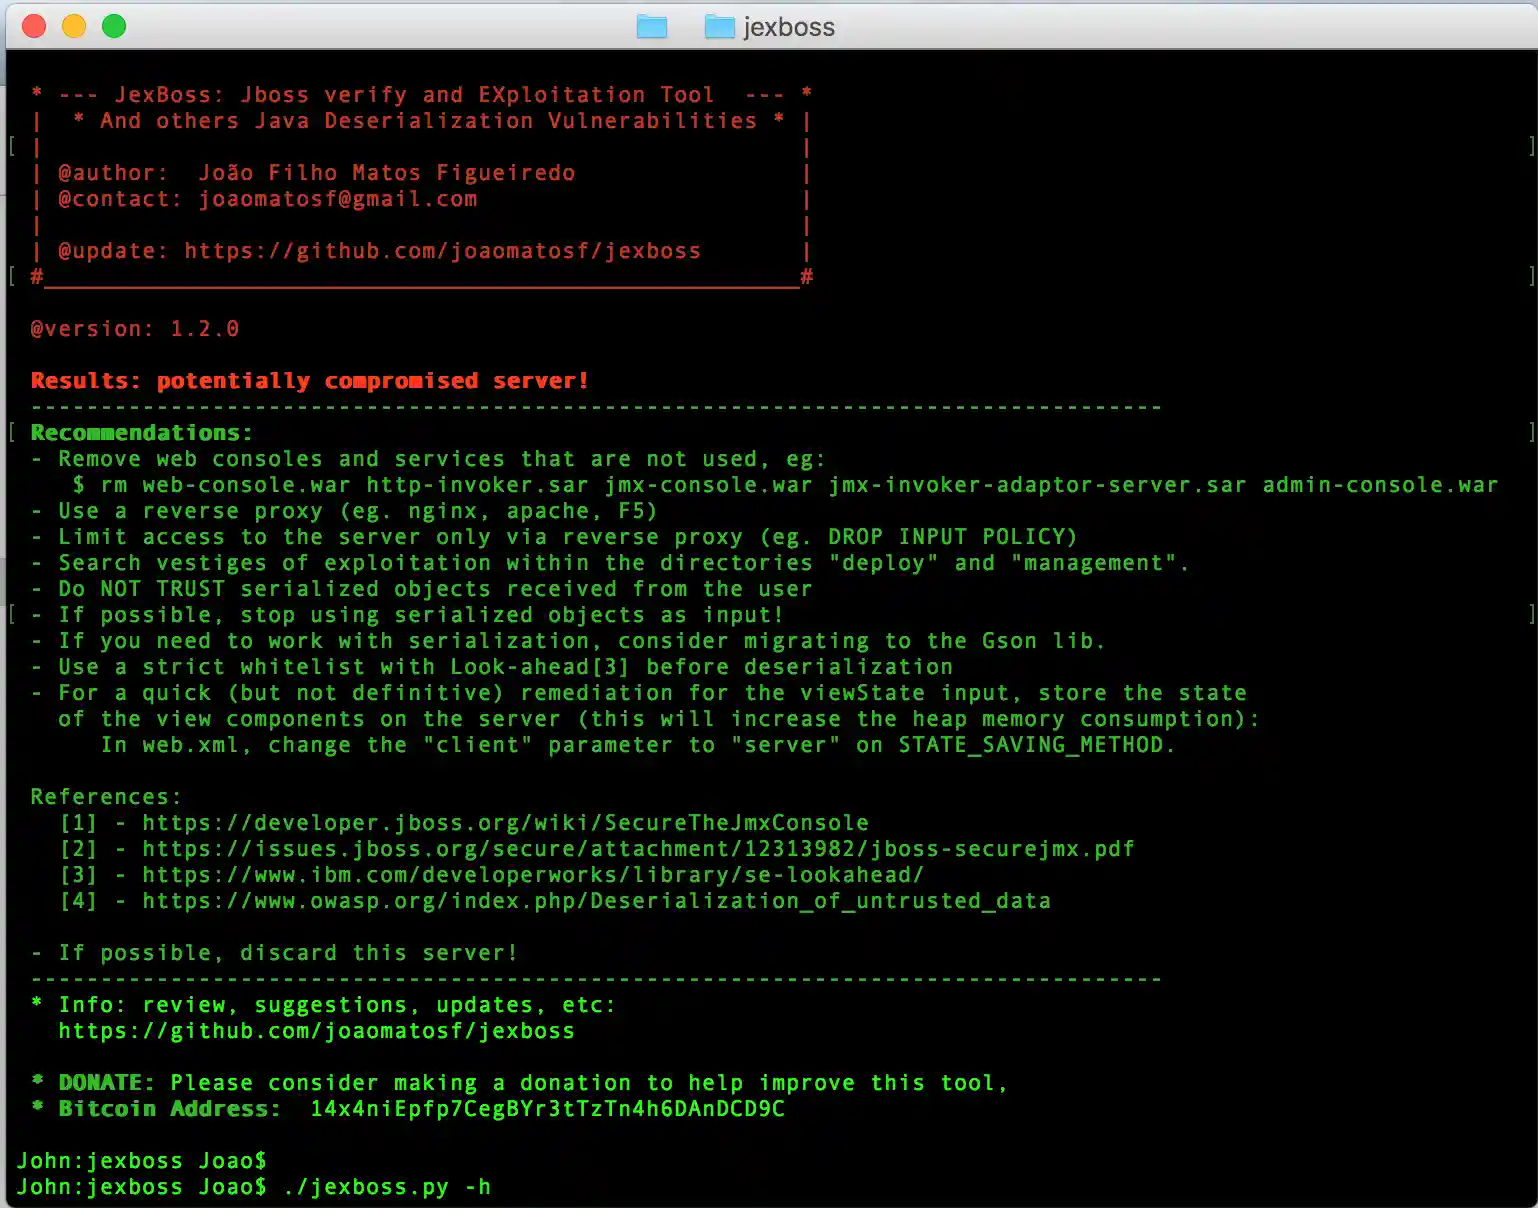Click the "Use a strict whitelist with Look-ahead[3]" line
The width and height of the screenshot is (1538, 1208).
pyautogui.click(x=491, y=667)
